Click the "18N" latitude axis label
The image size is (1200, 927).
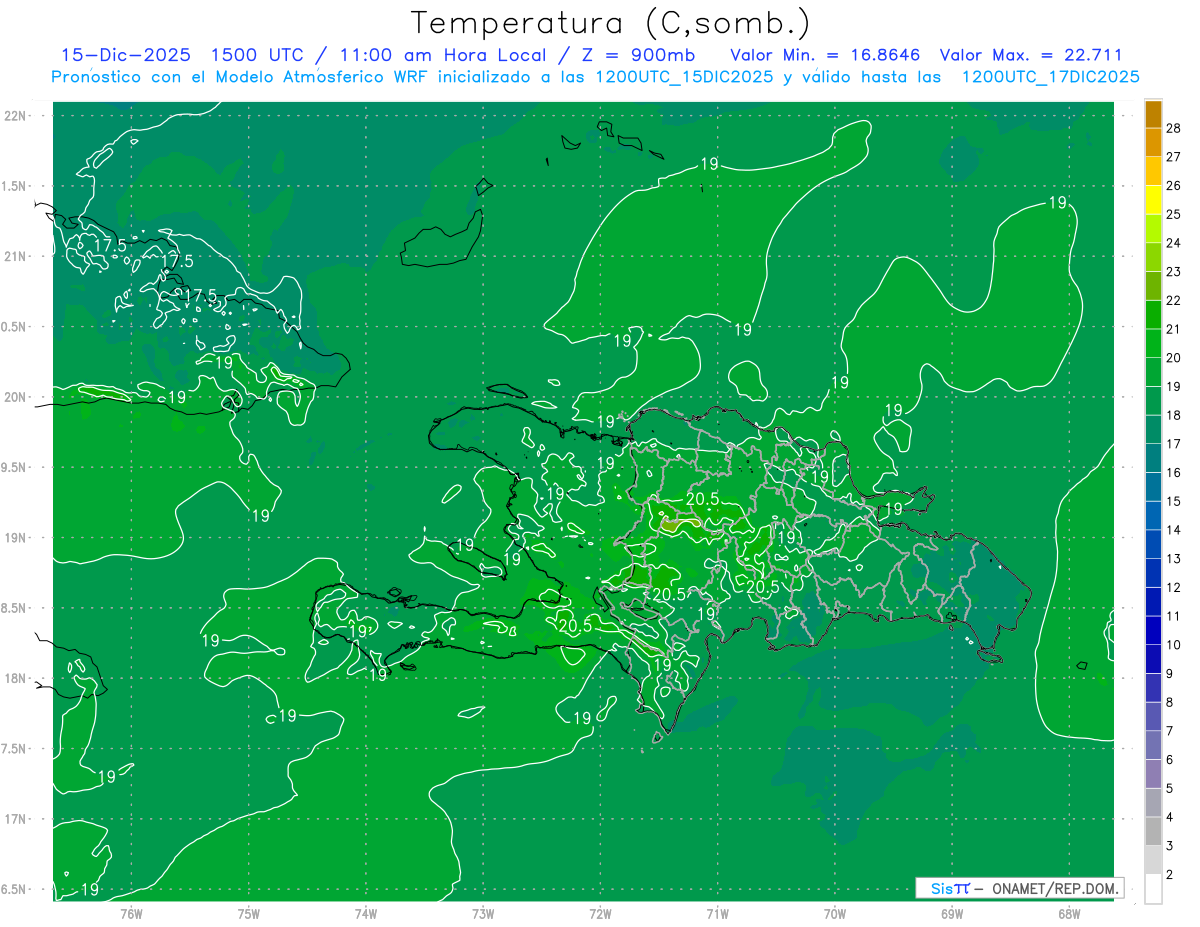(x=16, y=678)
